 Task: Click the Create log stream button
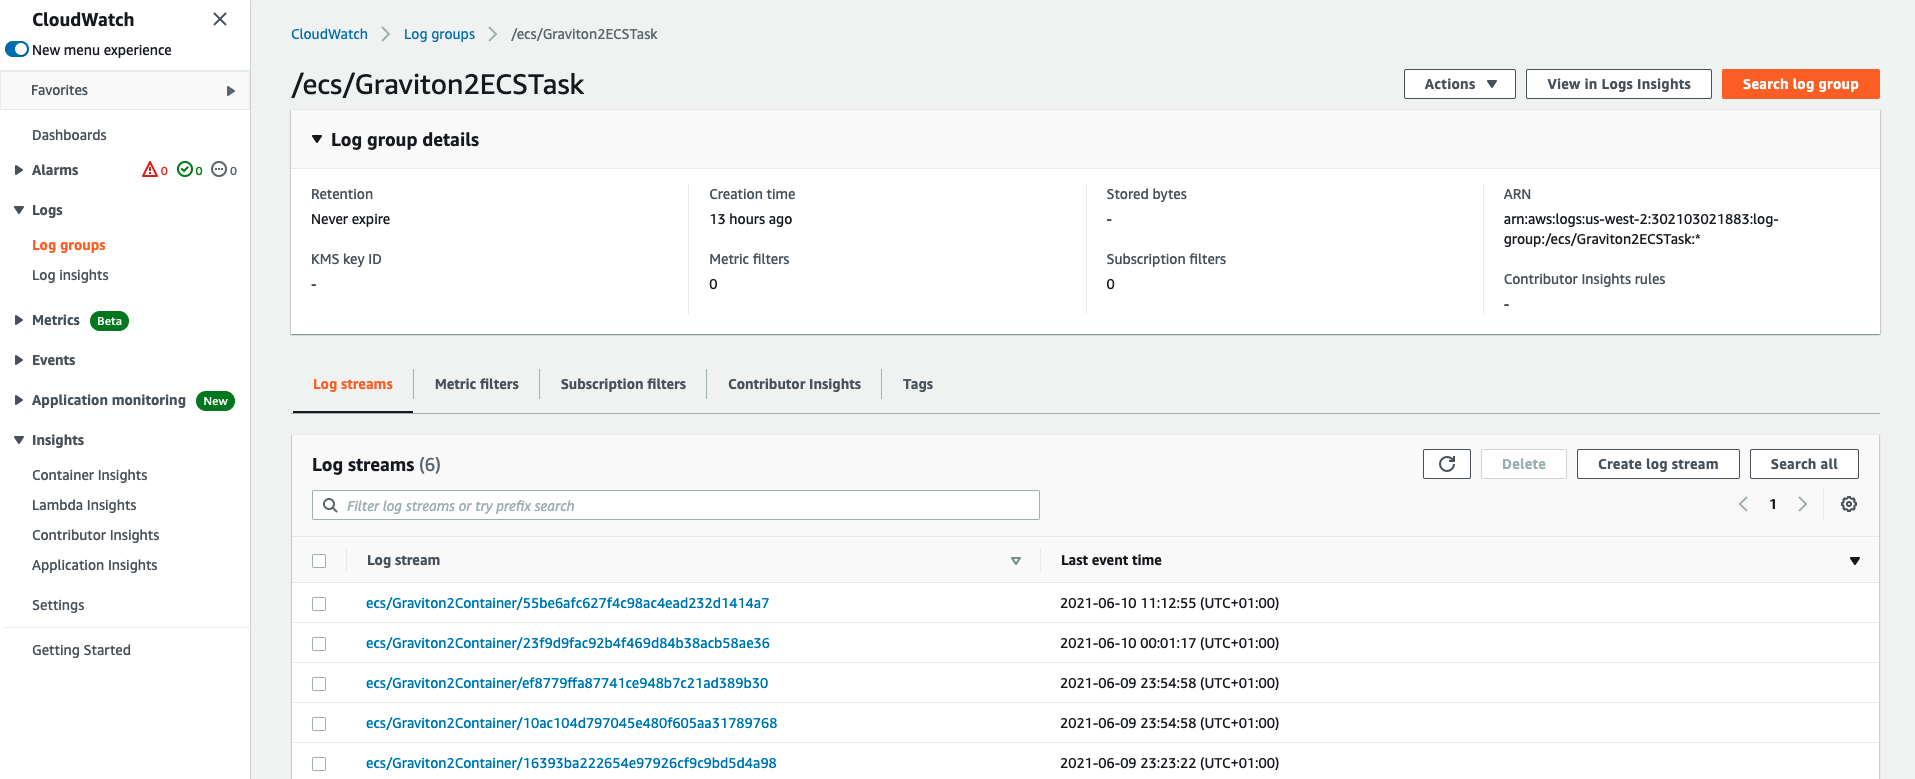click(x=1658, y=464)
